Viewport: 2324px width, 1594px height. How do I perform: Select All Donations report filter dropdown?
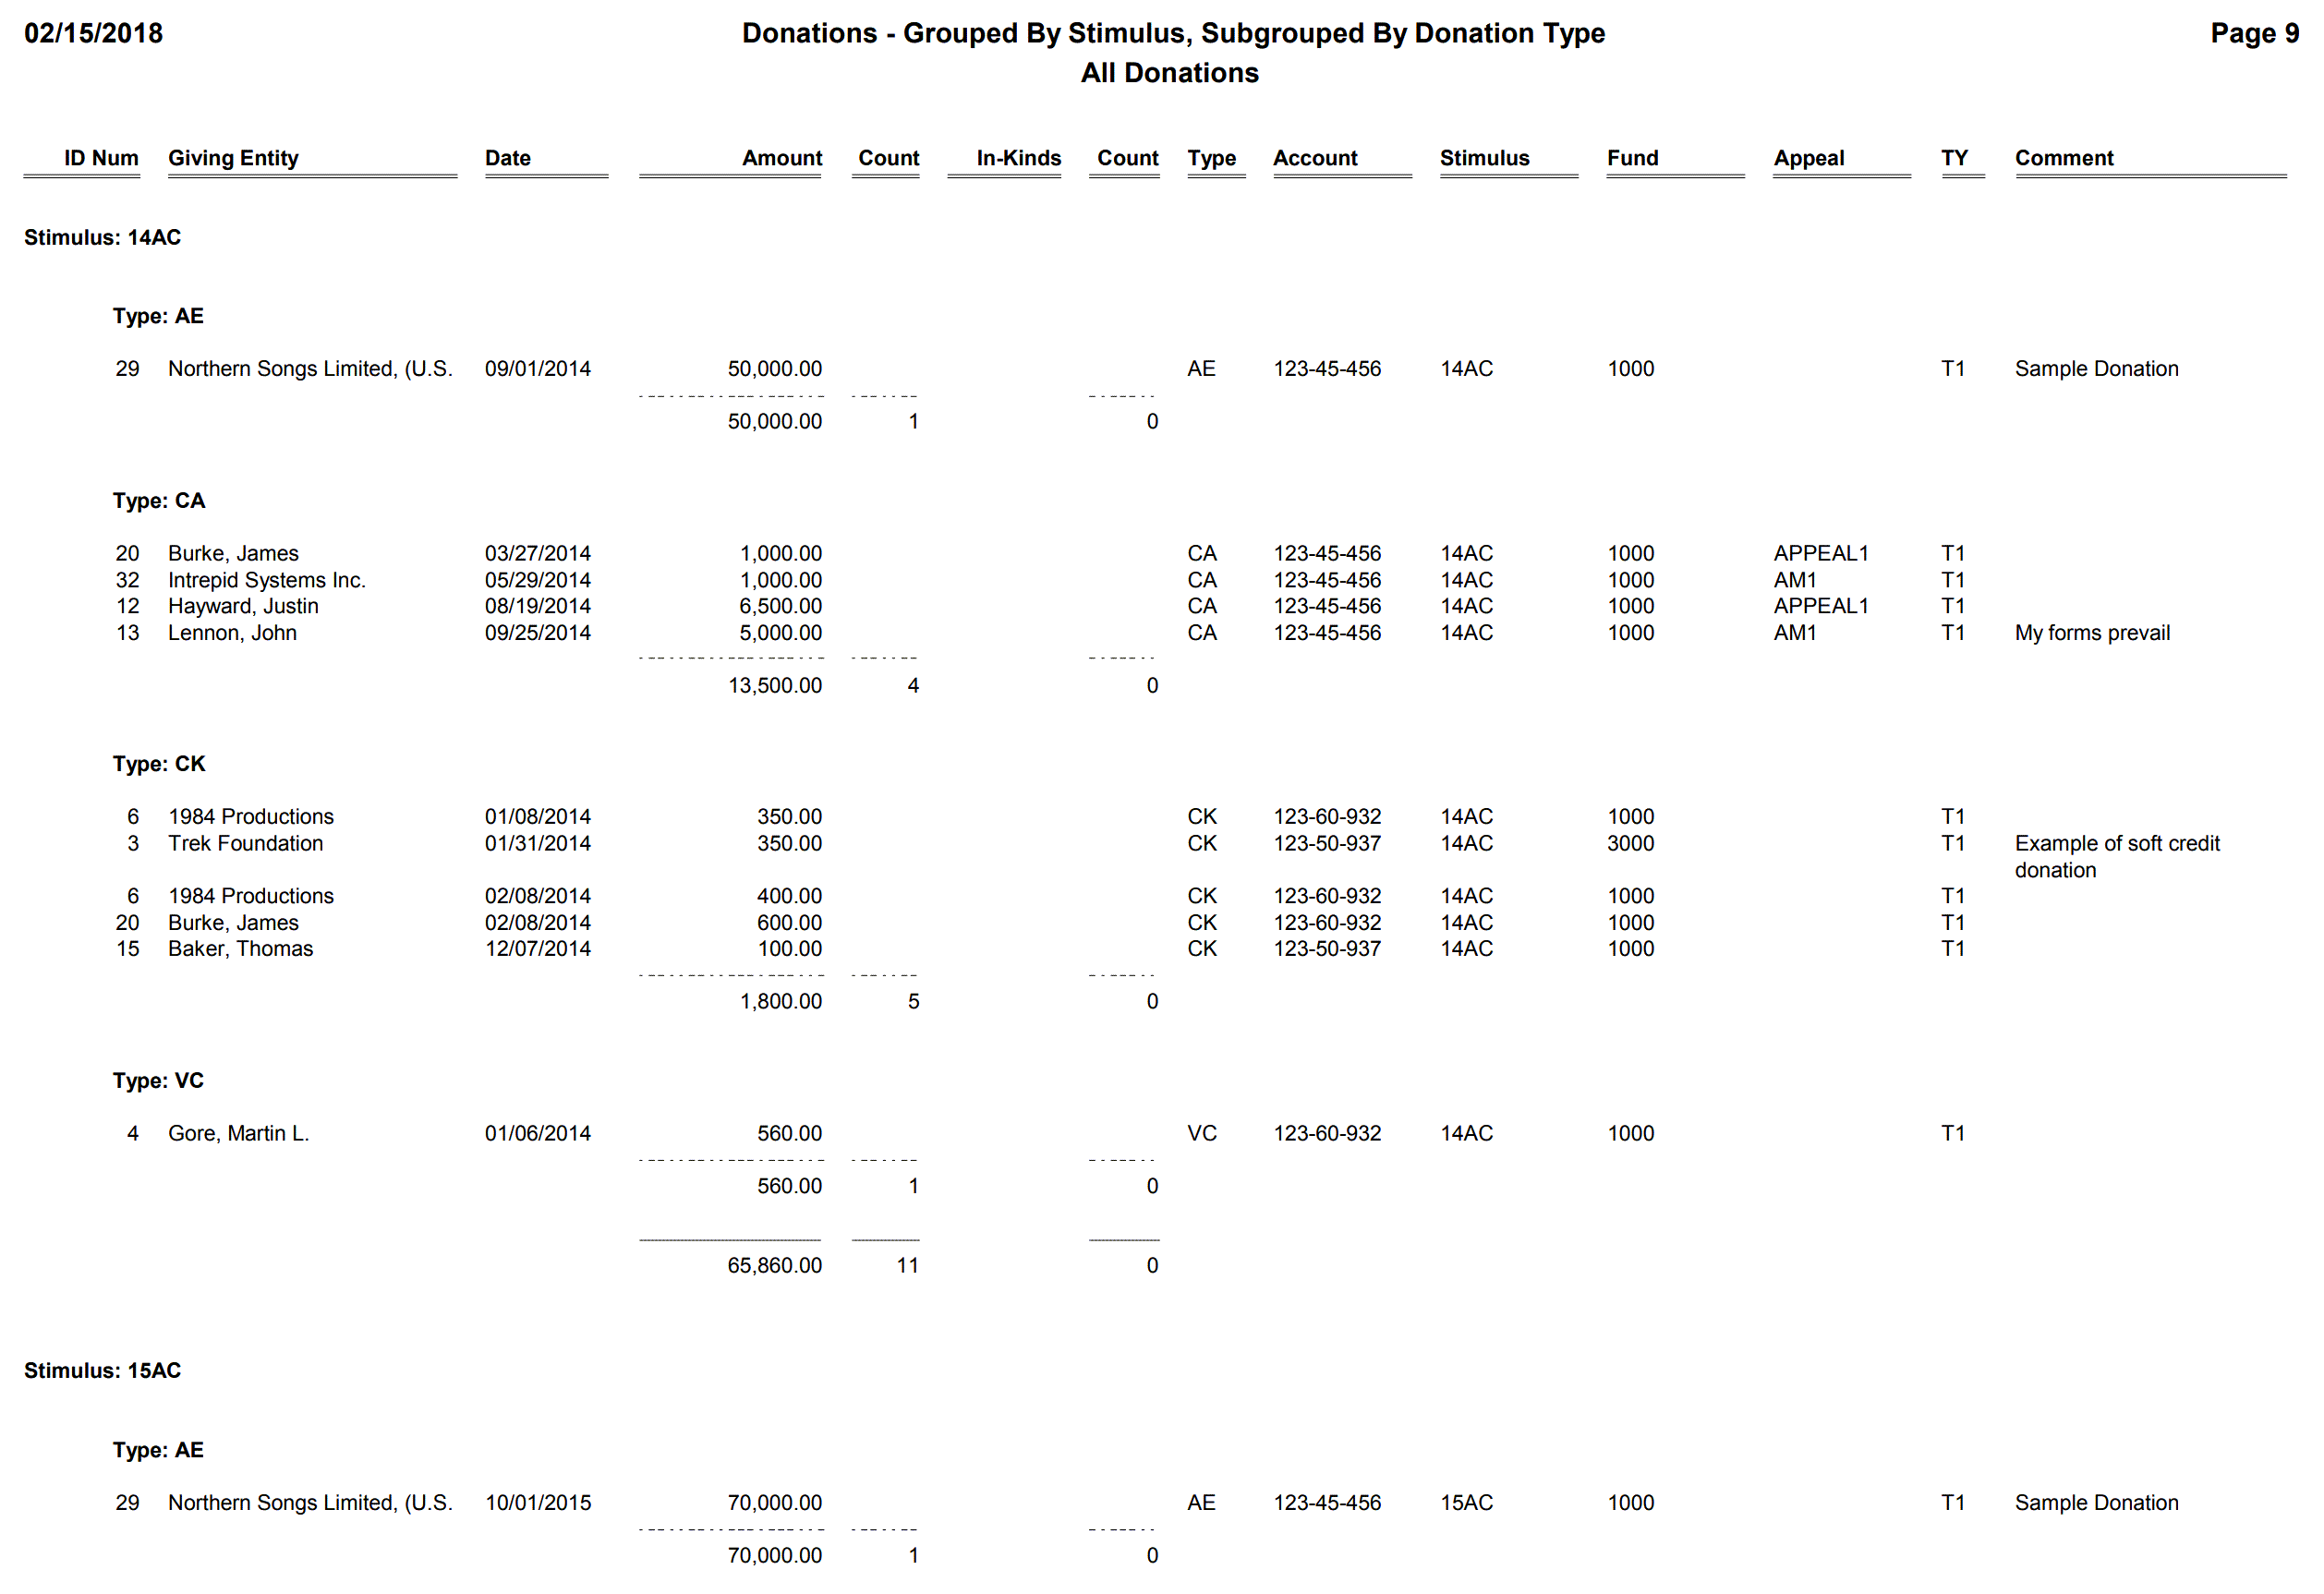click(x=1162, y=81)
